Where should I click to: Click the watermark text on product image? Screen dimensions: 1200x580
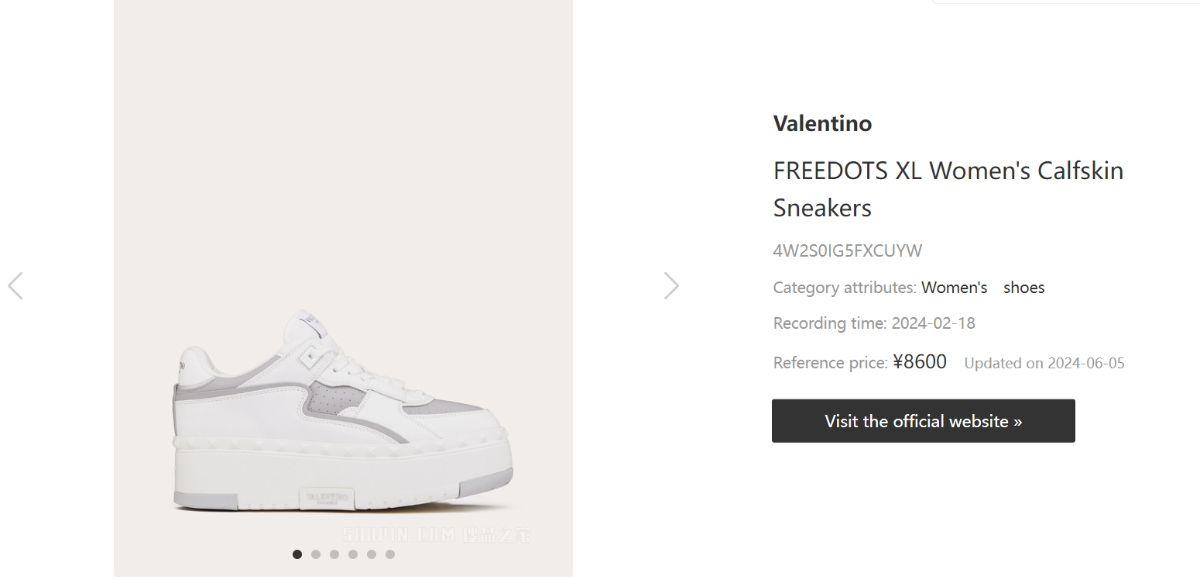tap(438, 536)
